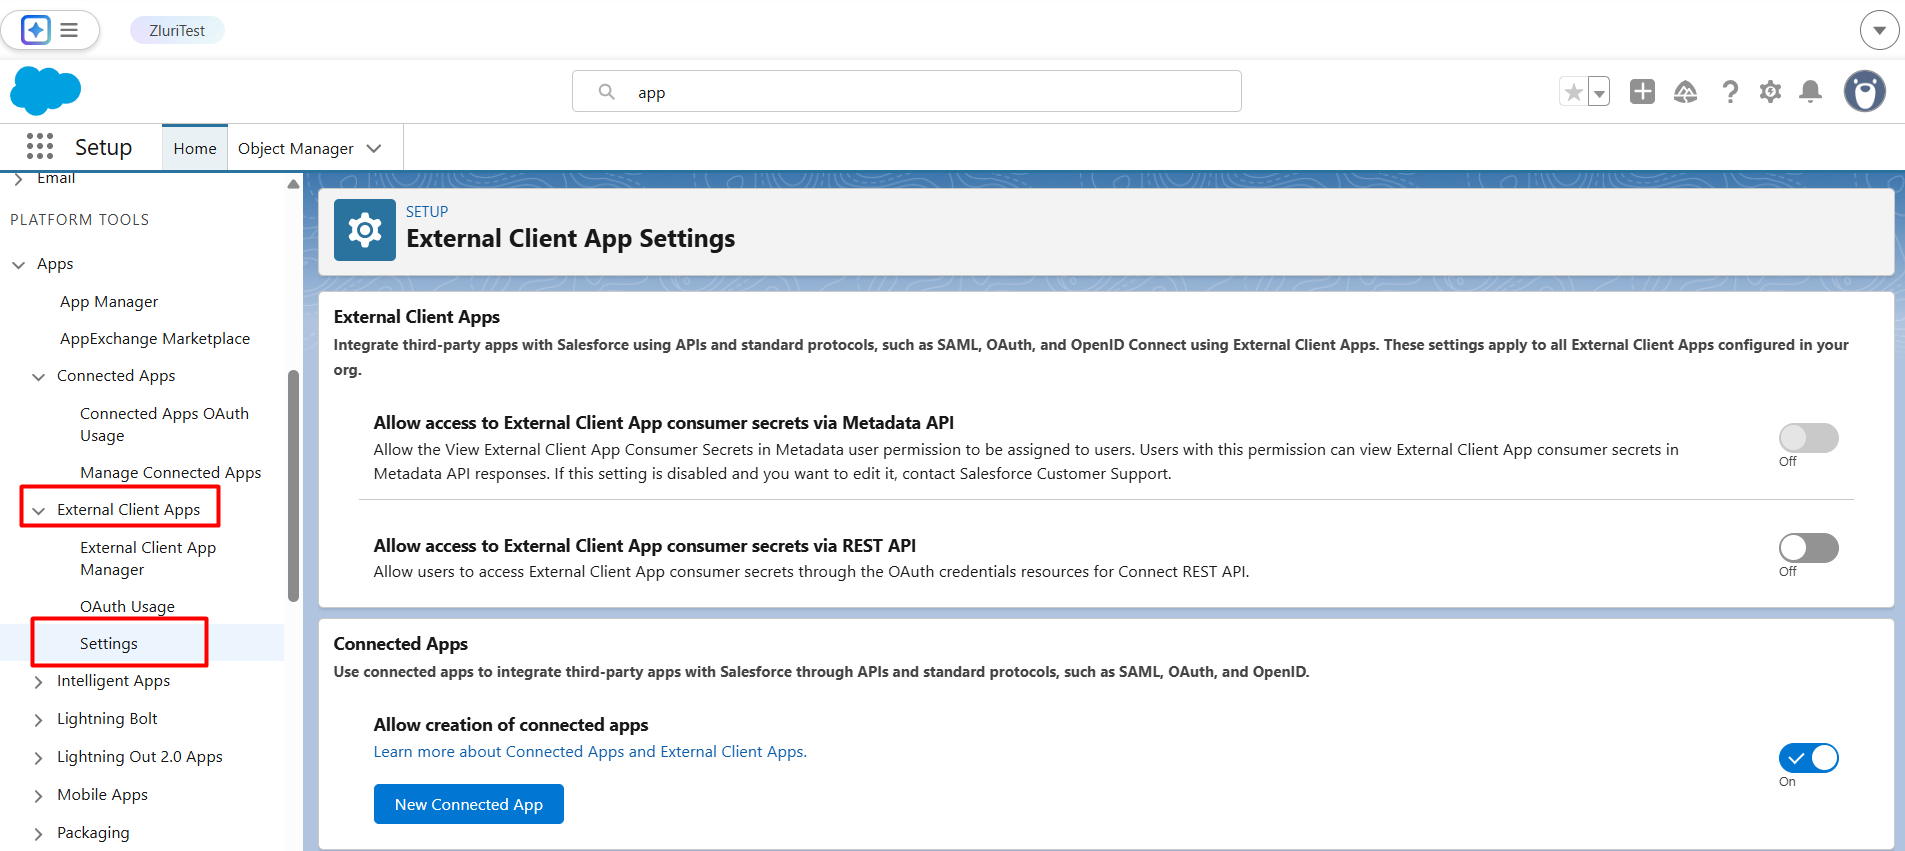Open App Manager in sidebar
1905x851 pixels.
tap(109, 301)
